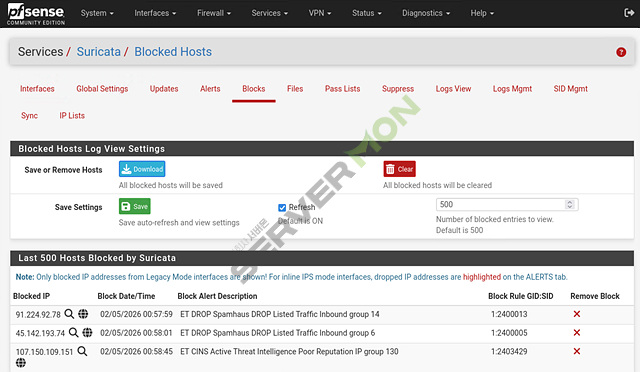Select IP address 91.224.92.78
Viewport: 640px width, 372px height.
tap(38, 314)
